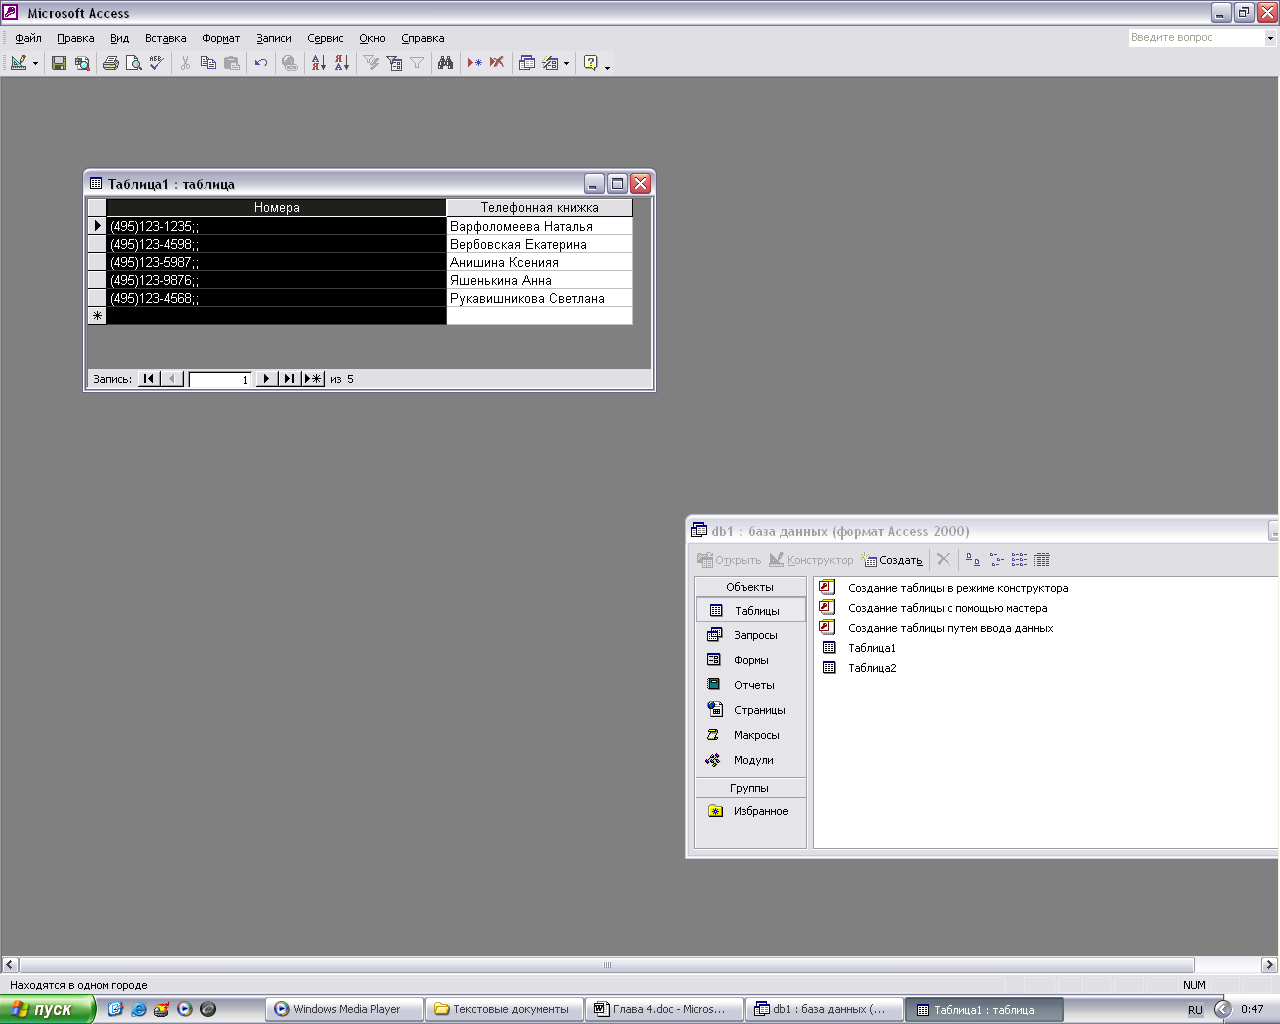This screenshot has height=1024, width=1280.
Task: Select the Телефонная книжка column header
Action: pos(540,208)
